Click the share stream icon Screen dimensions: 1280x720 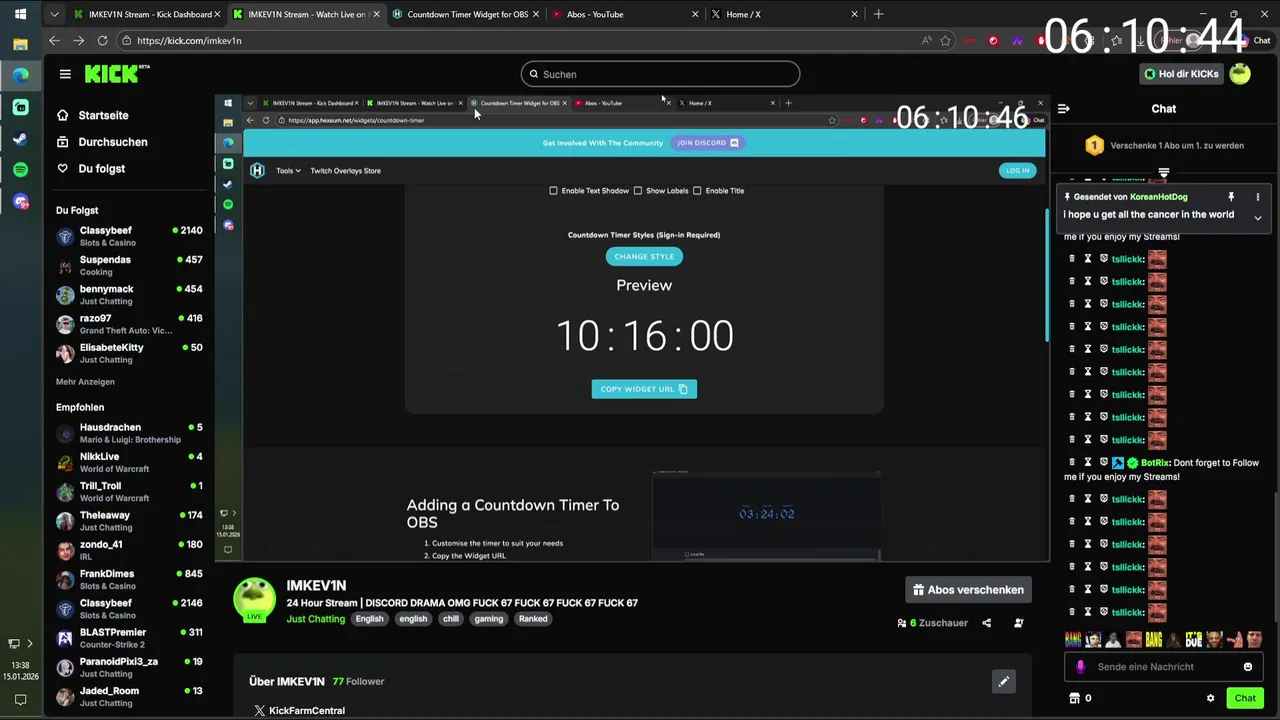coord(986,623)
